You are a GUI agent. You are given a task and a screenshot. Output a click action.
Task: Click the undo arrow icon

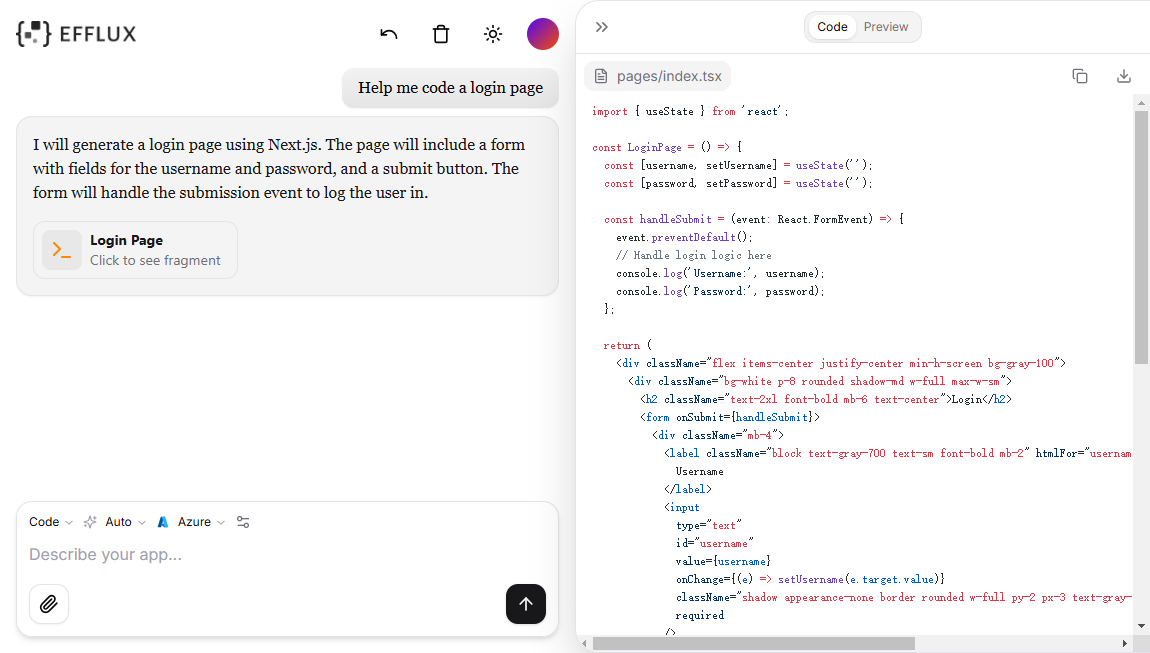coord(389,34)
